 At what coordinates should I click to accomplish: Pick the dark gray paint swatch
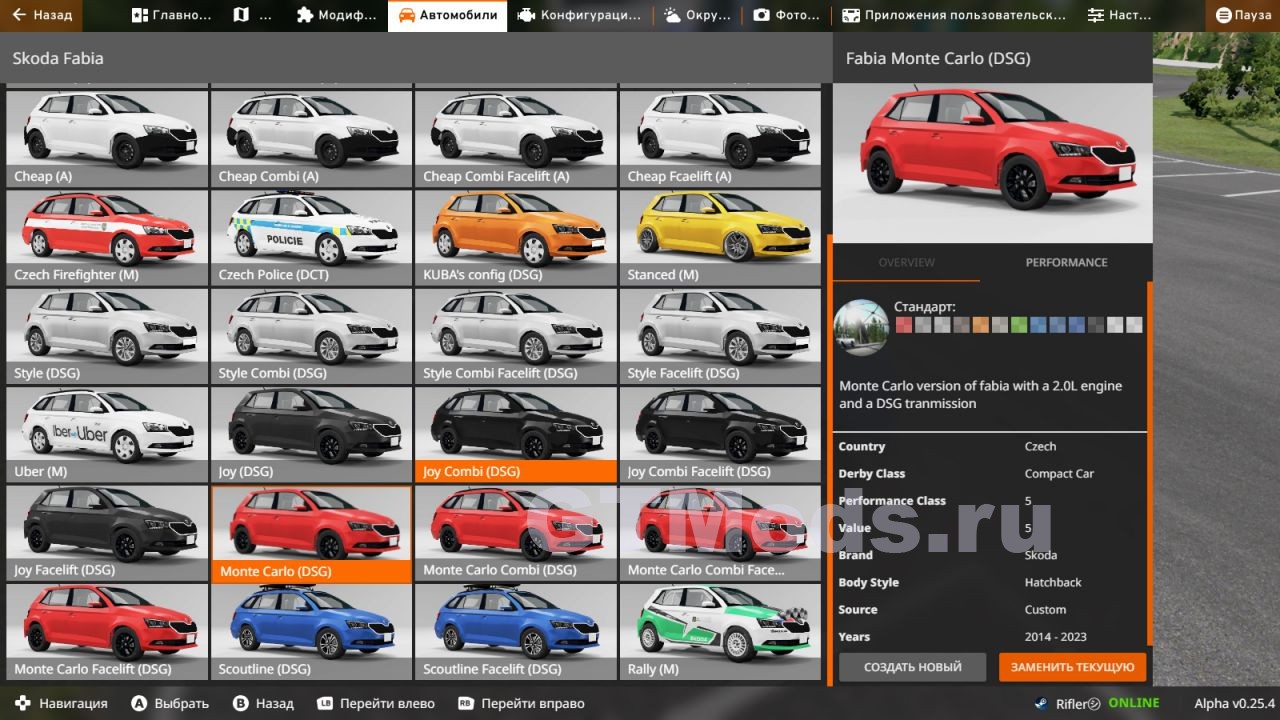pos(1096,325)
